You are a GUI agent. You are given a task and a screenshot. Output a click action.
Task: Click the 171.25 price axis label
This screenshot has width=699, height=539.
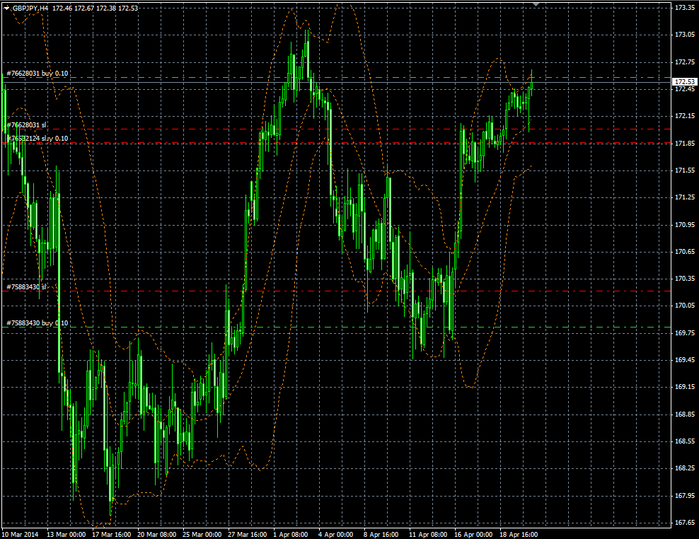tap(685, 197)
